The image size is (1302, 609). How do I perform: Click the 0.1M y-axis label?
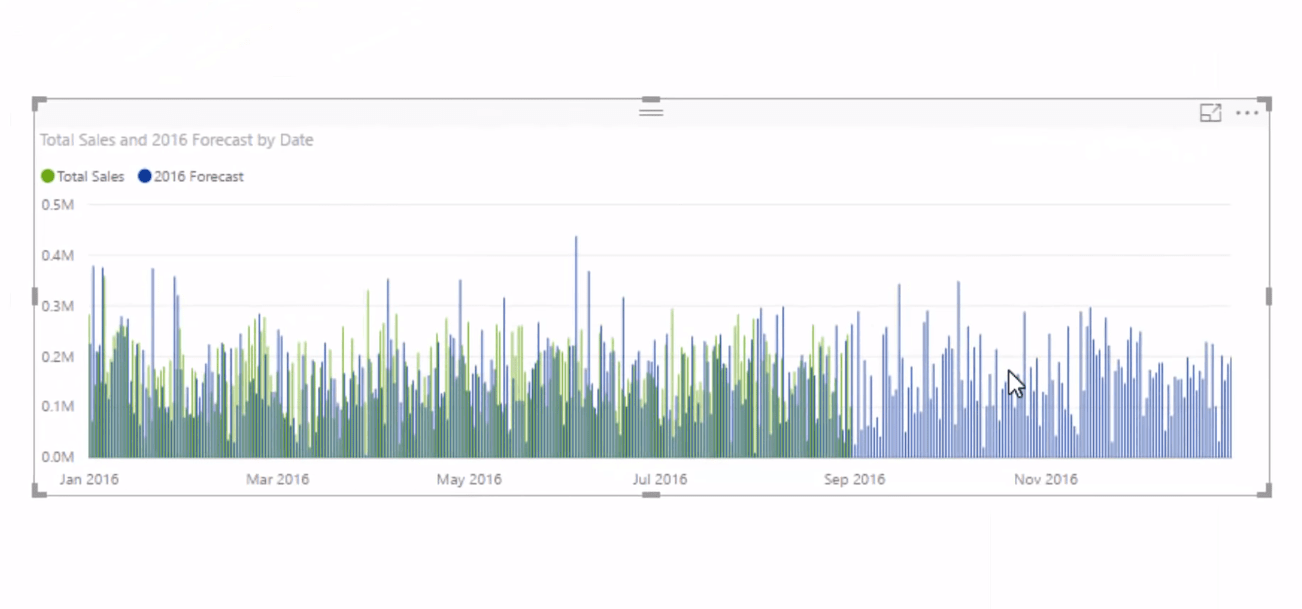(57, 407)
